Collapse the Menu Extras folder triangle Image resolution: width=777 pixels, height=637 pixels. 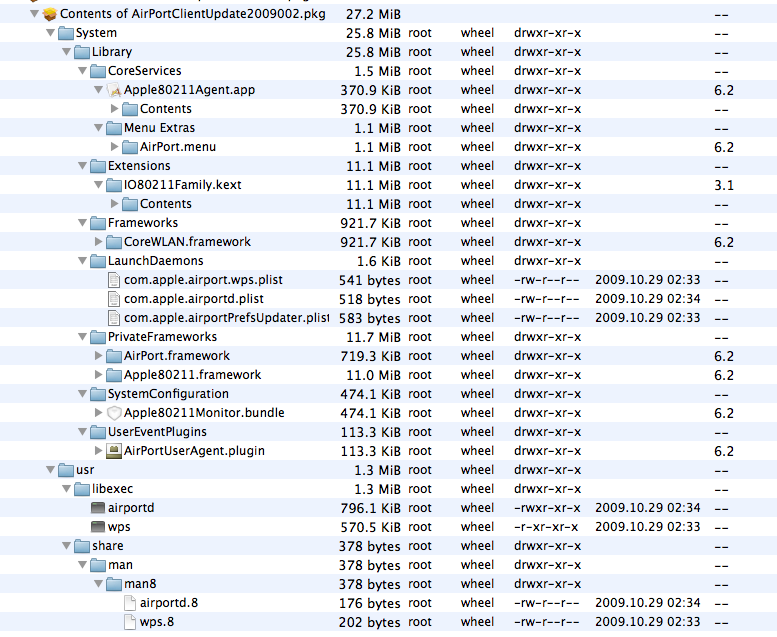[99, 128]
